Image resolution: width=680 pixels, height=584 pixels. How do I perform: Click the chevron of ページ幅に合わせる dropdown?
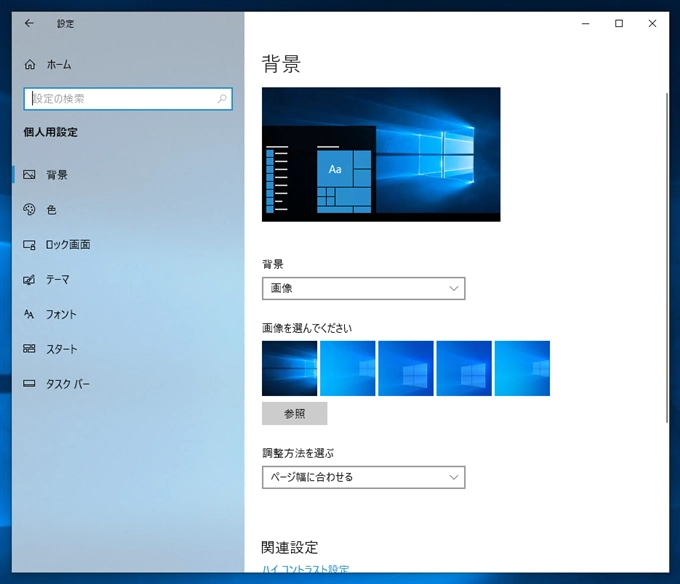click(454, 477)
